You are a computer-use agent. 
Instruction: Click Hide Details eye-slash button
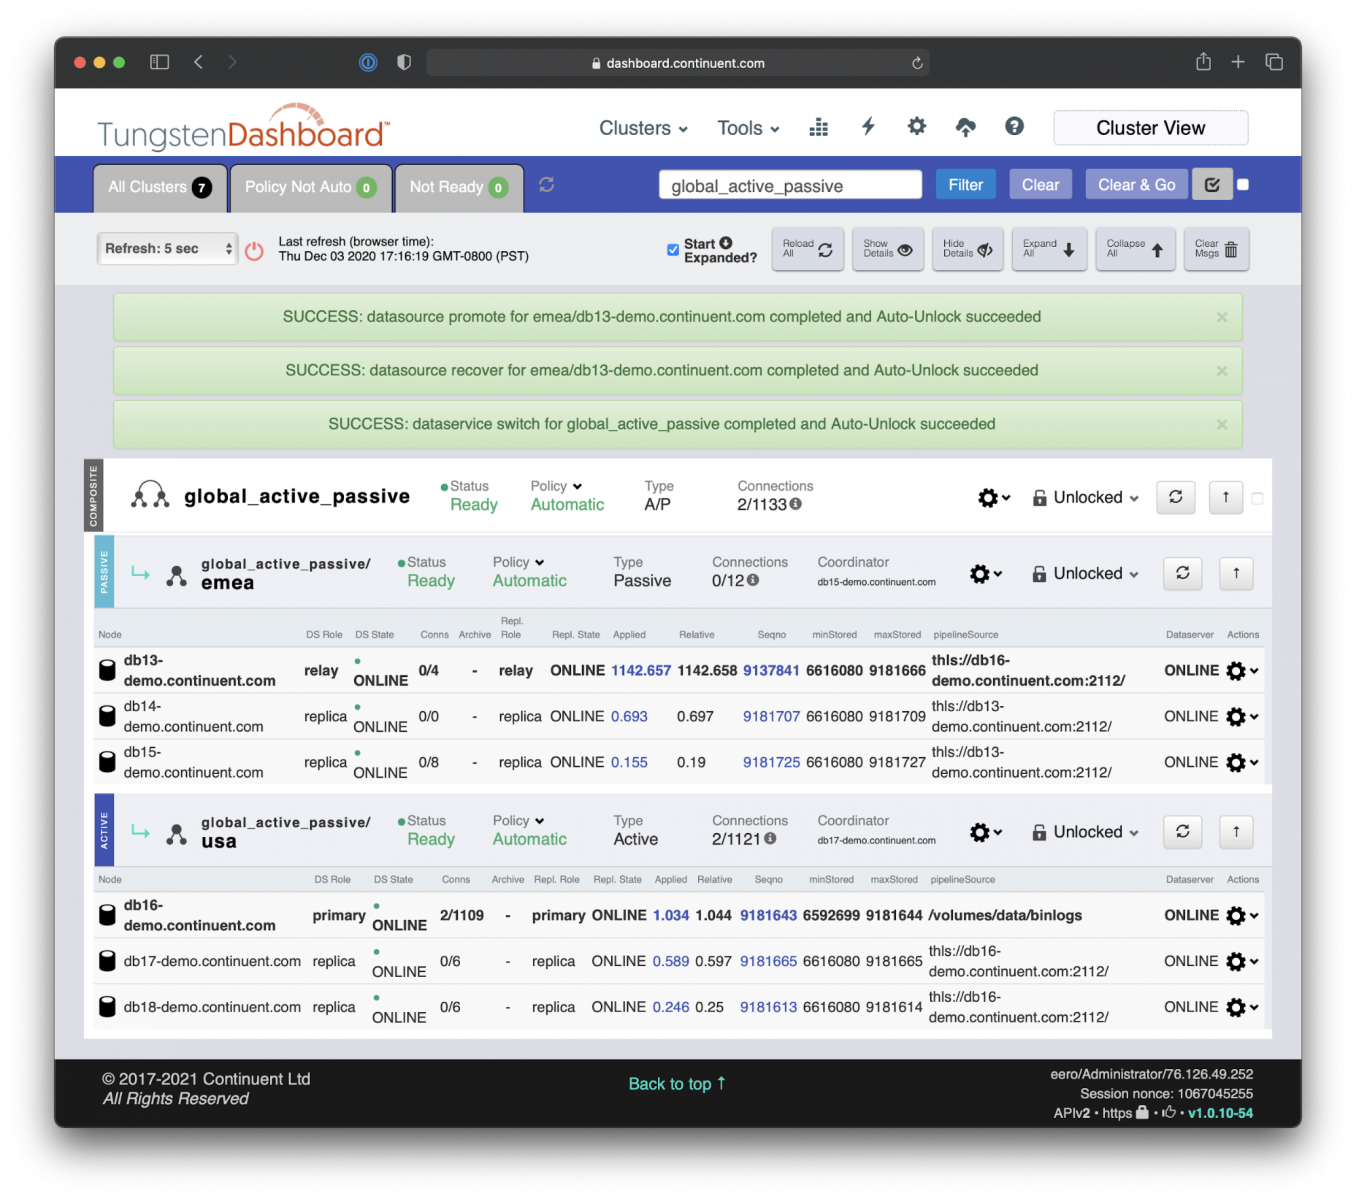pyautogui.click(x=968, y=249)
